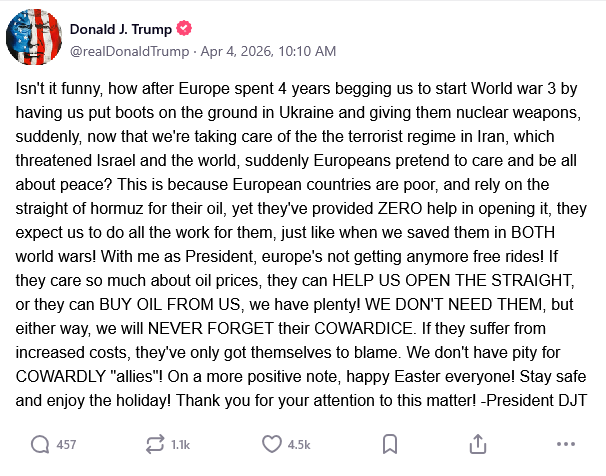
Task: Click the pink verified badge checkmark
Action: tap(184, 28)
